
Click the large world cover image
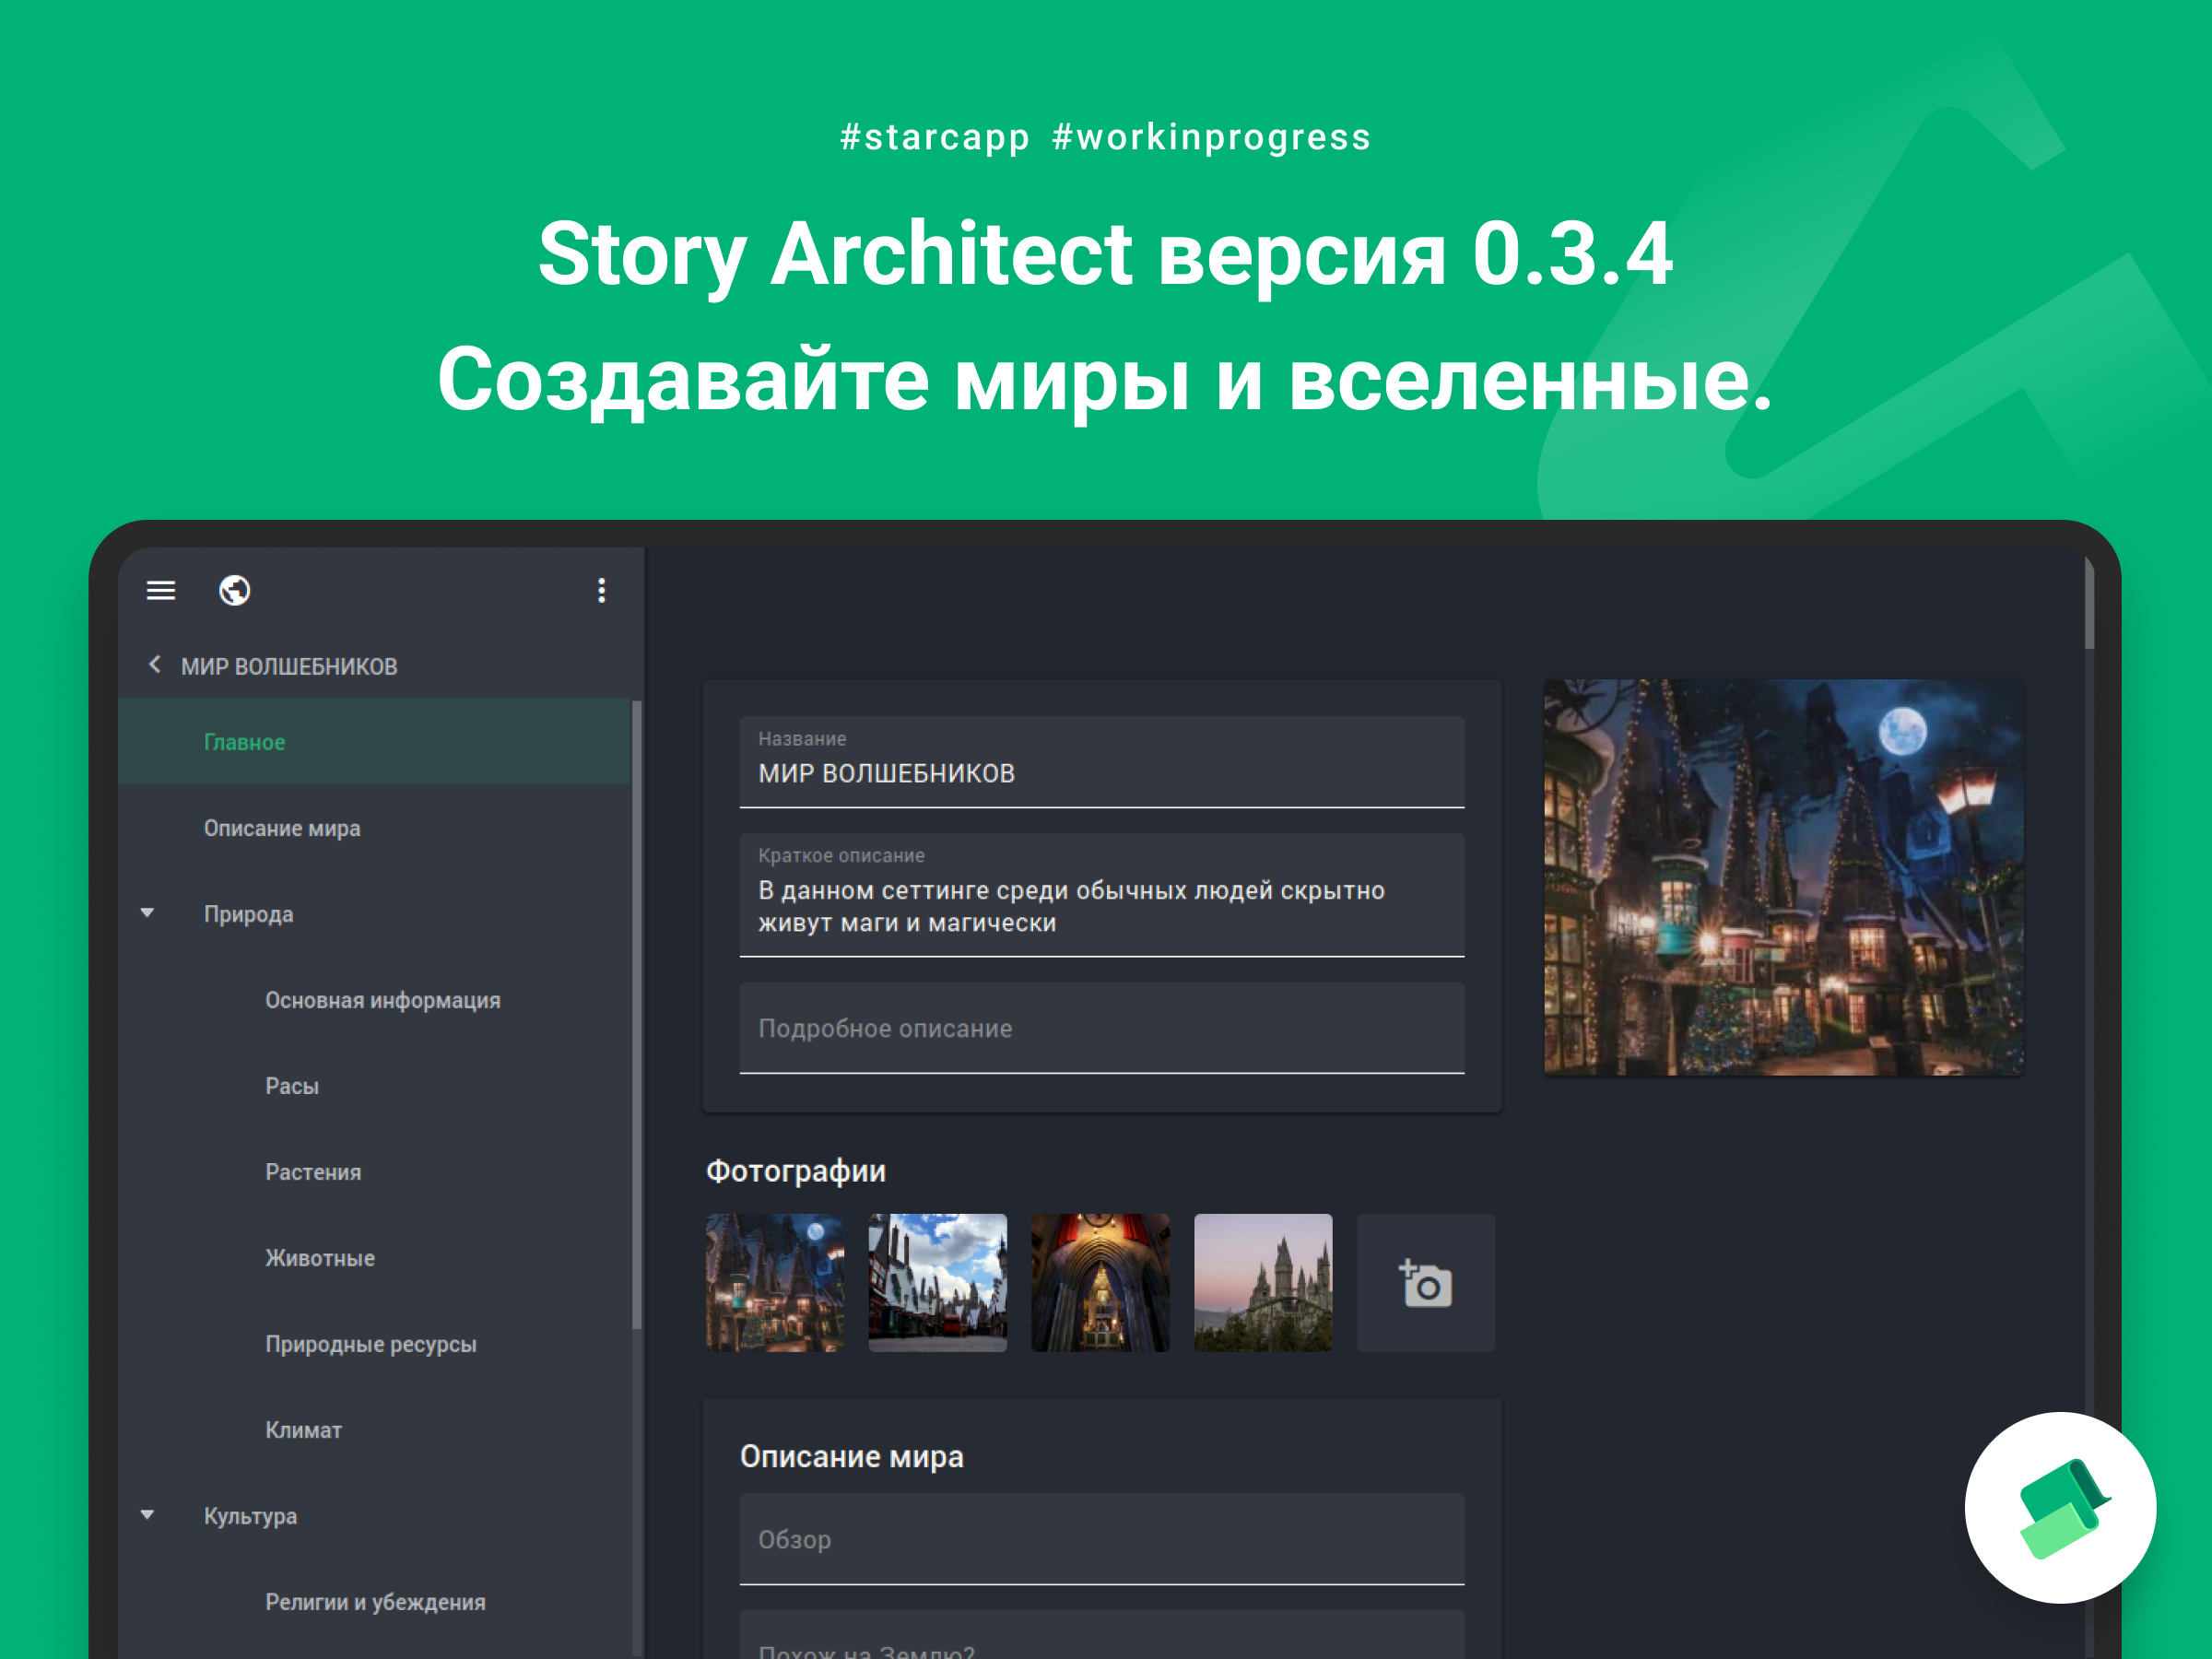tap(1784, 877)
